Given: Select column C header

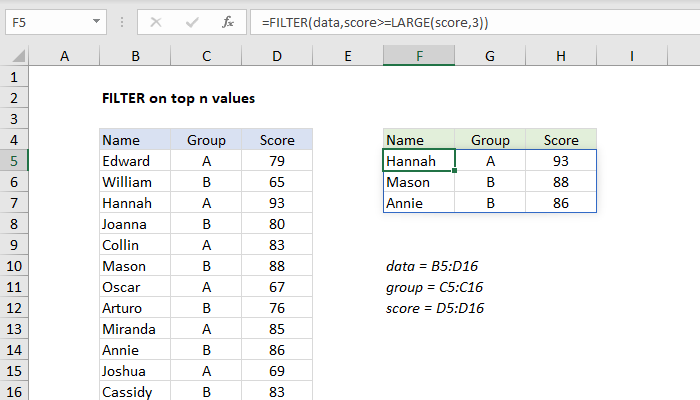Looking at the screenshot, I should coord(206,56).
